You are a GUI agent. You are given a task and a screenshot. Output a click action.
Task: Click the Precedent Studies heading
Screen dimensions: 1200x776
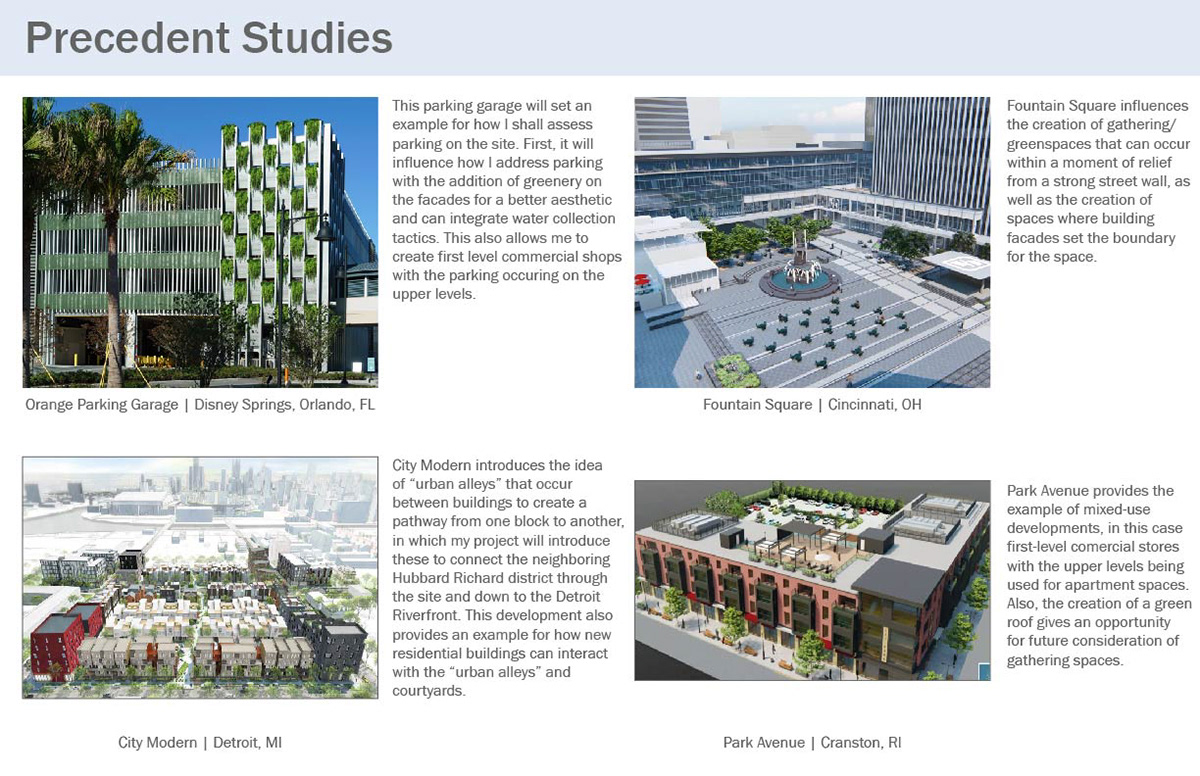[208, 38]
